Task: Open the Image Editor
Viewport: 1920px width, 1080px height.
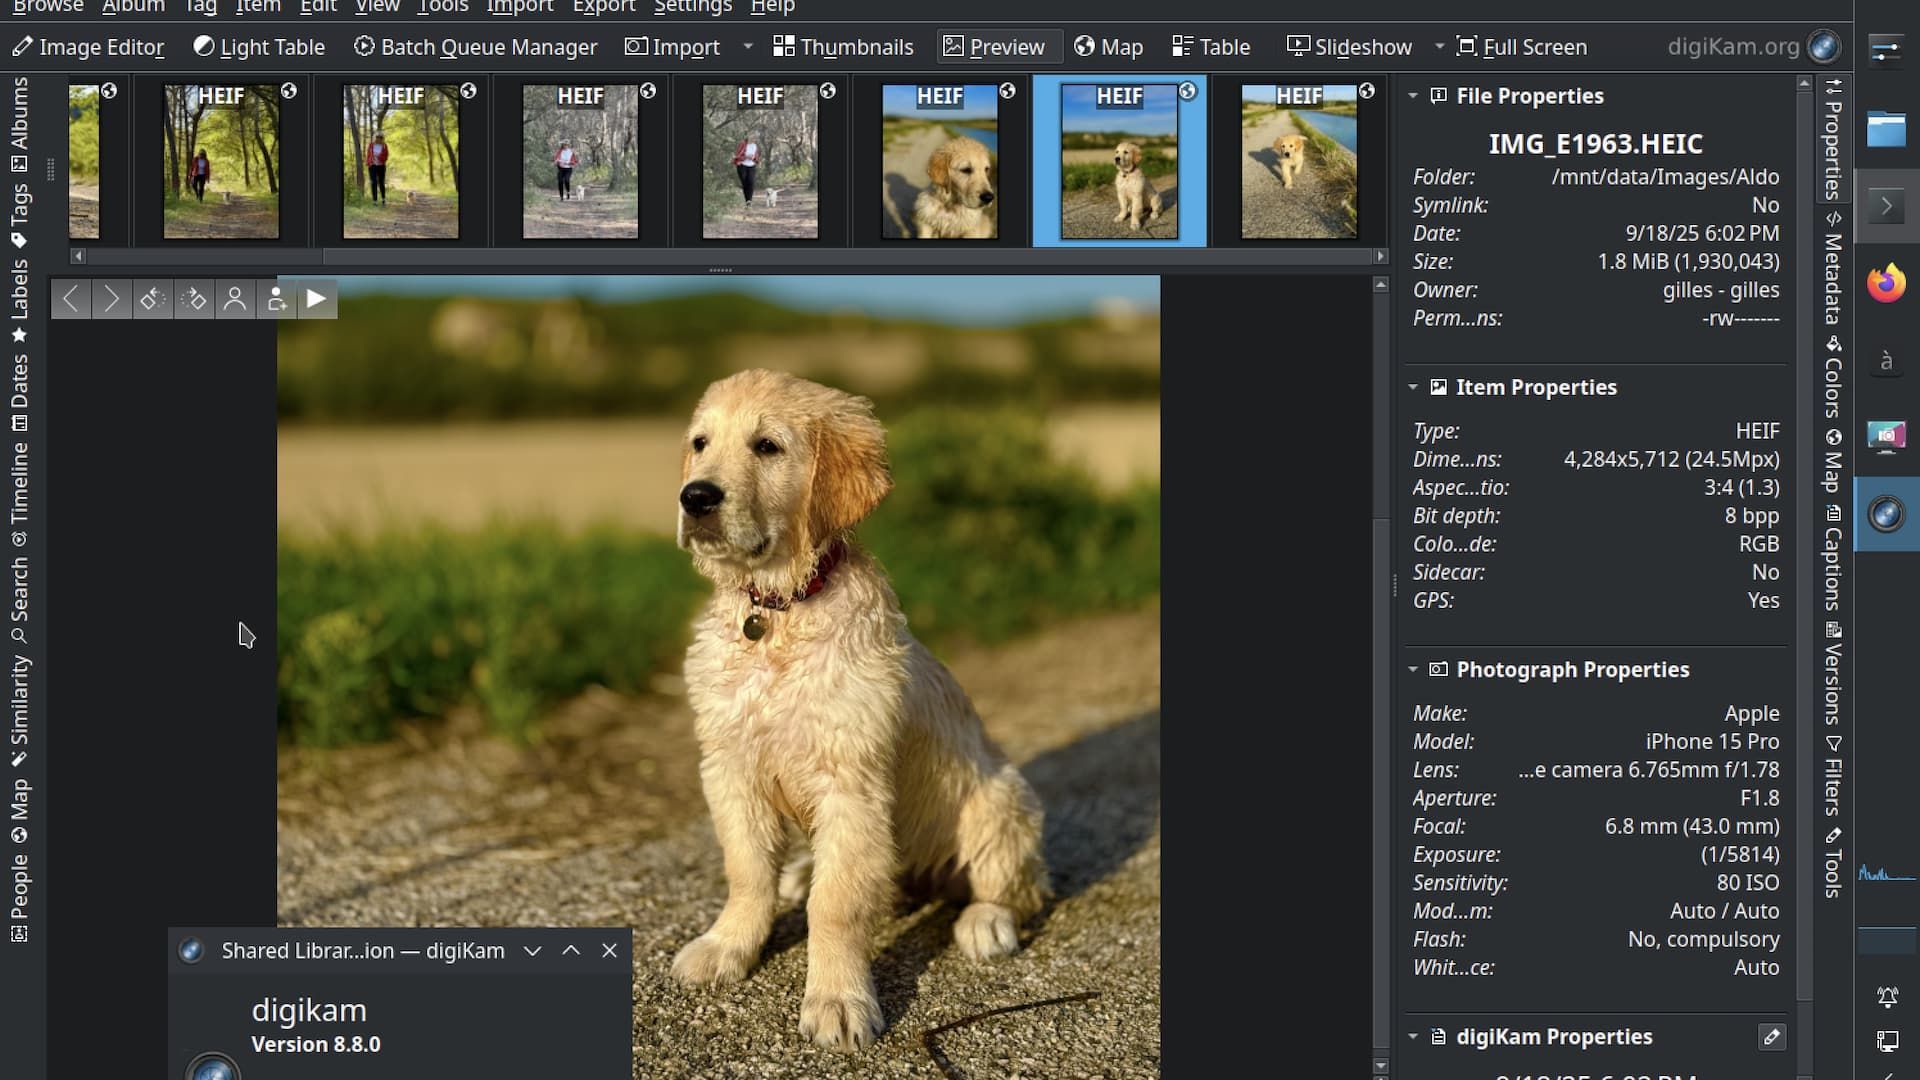Action: coord(88,46)
